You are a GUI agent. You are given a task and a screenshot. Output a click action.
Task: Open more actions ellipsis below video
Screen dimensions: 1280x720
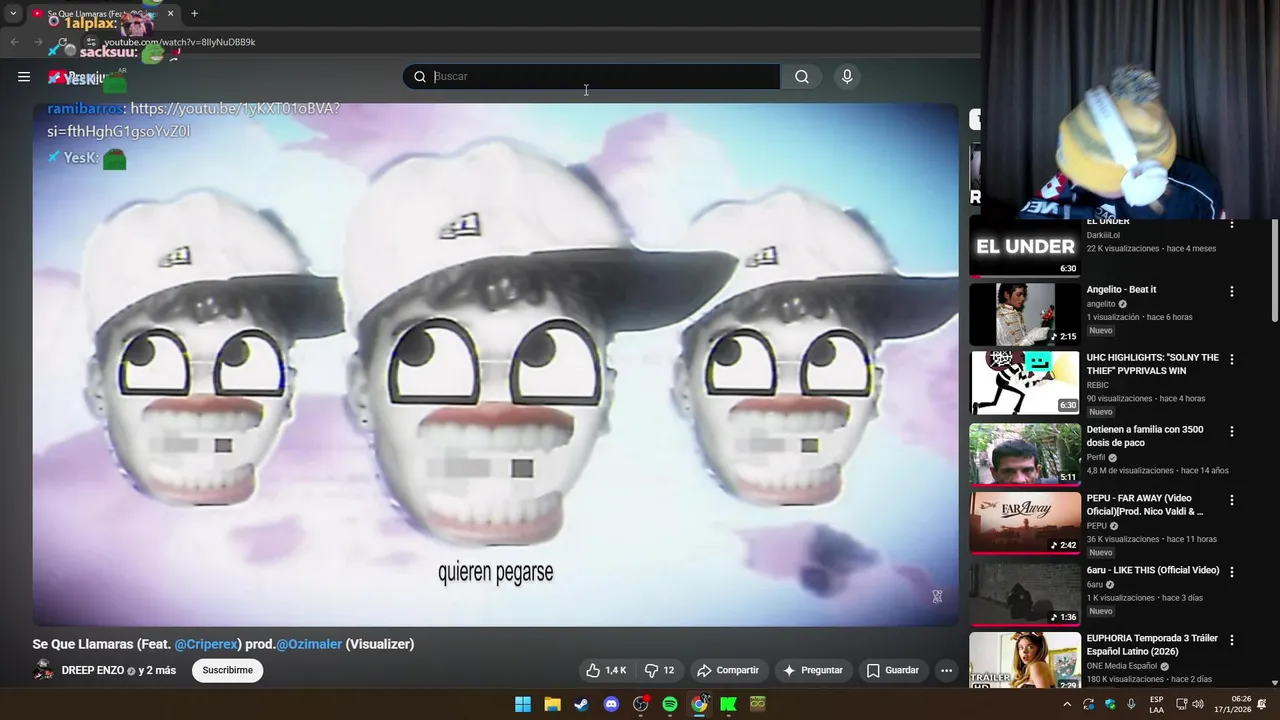(x=946, y=670)
